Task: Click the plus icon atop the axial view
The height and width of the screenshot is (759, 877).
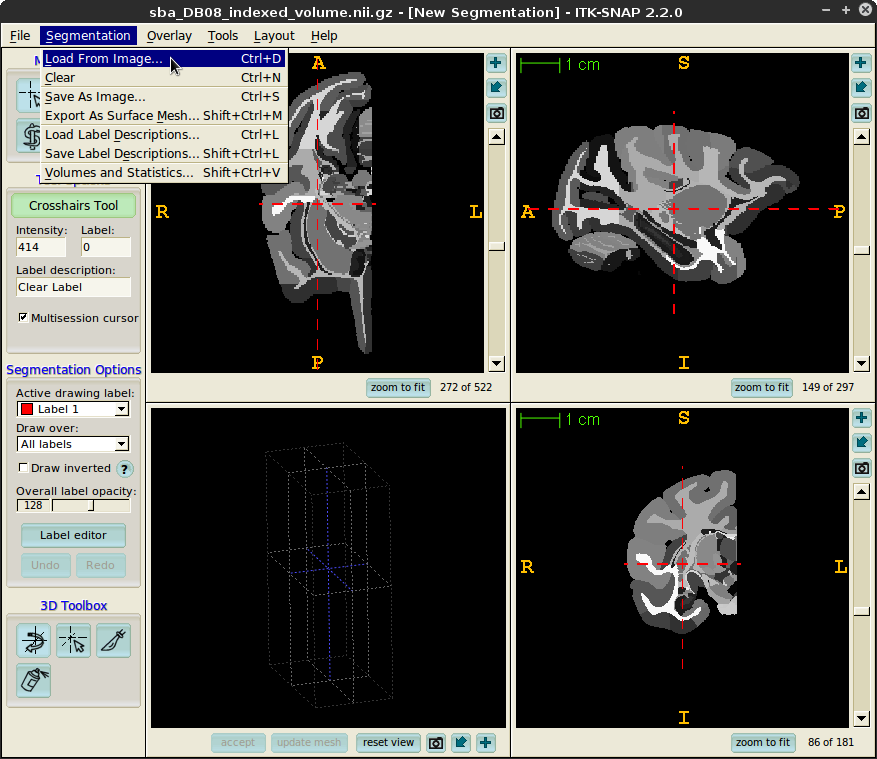Action: (496, 63)
